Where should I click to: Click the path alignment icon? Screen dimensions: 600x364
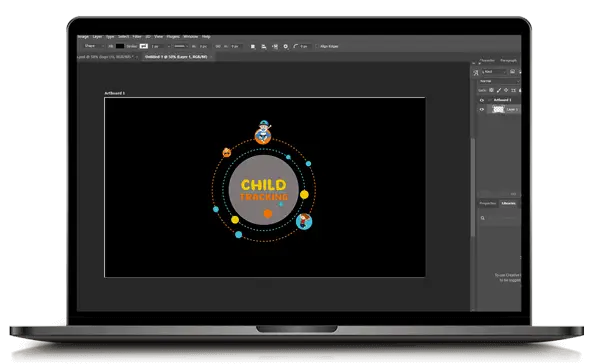(264, 46)
